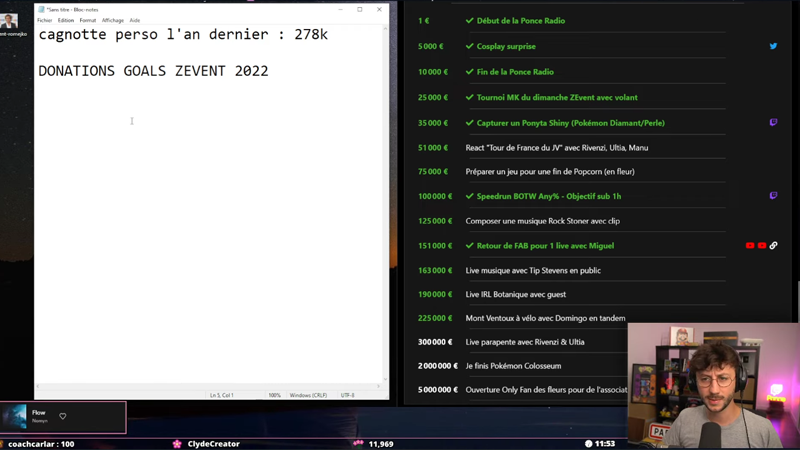Select goal 'Live musique avec Tip Stevens en public'

point(533,271)
